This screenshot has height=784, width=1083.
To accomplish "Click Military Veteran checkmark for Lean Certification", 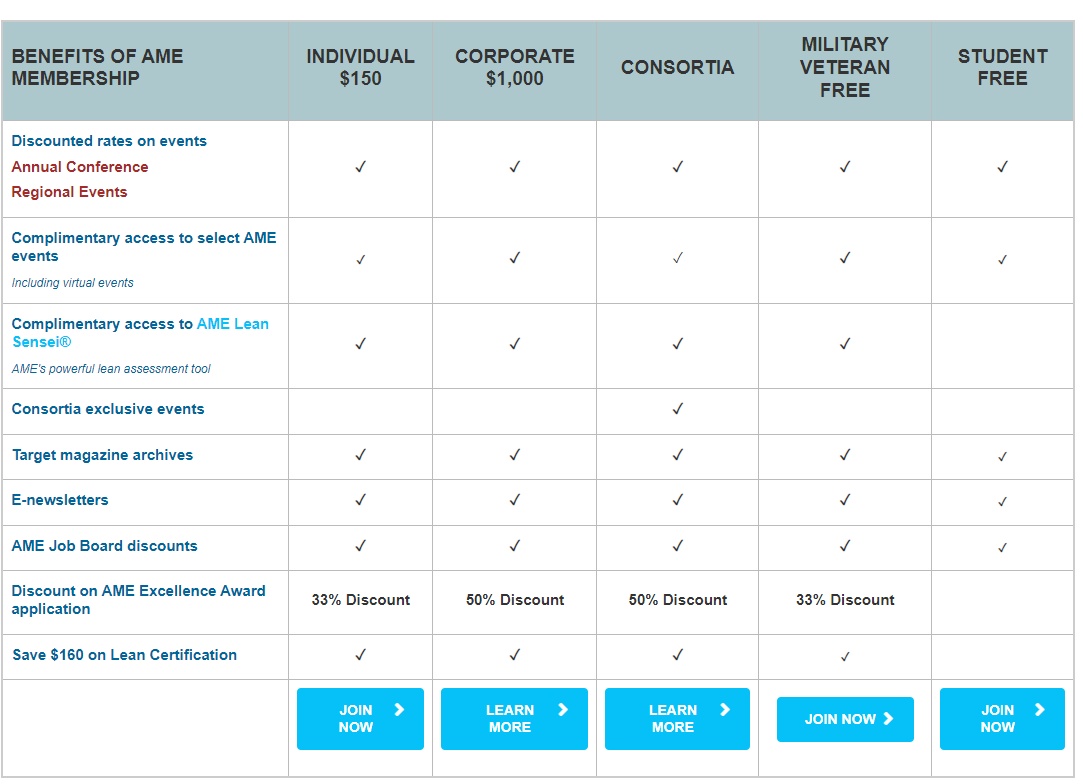I will point(845,657).
